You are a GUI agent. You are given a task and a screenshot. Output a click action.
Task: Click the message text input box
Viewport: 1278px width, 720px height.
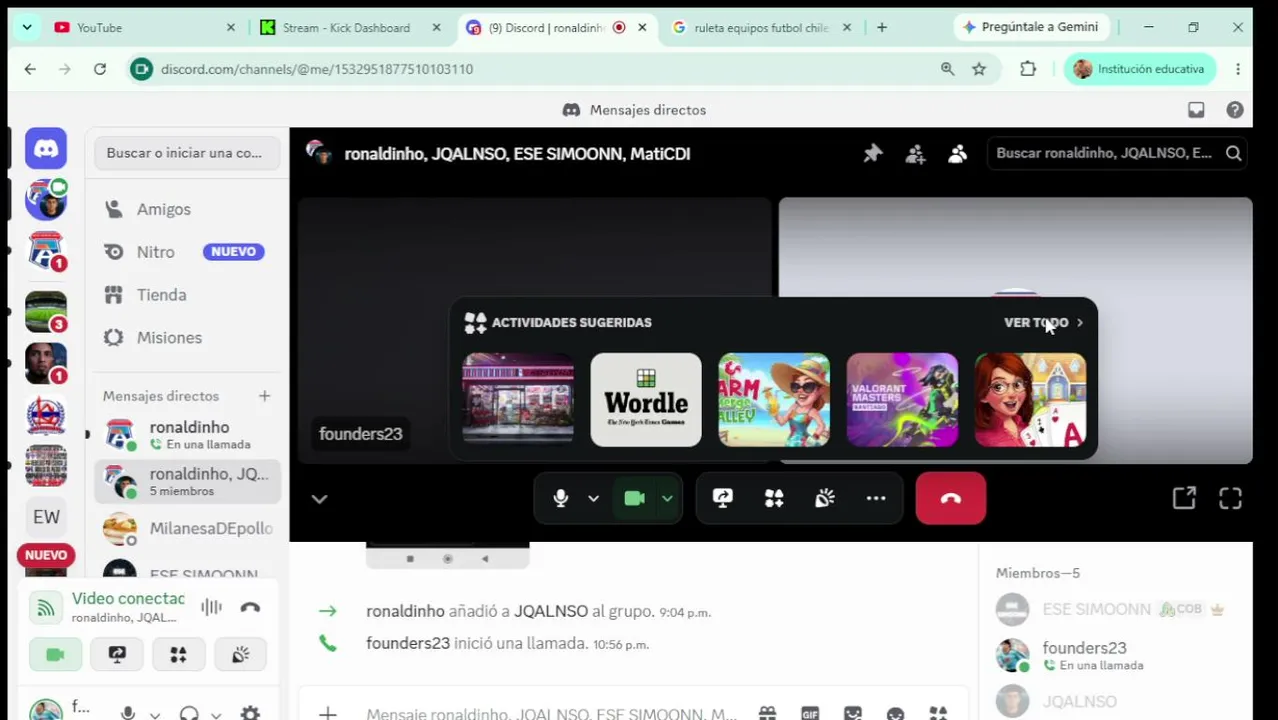pyautogui.click(x=550, y=714)
